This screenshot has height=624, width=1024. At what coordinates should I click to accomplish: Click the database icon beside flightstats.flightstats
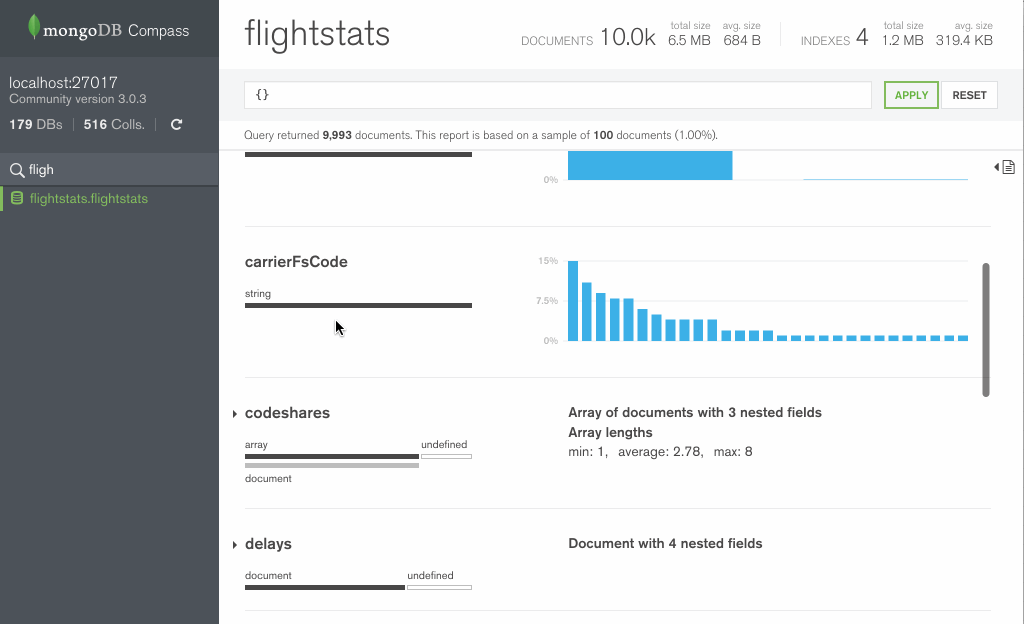[x=17, y=198]
